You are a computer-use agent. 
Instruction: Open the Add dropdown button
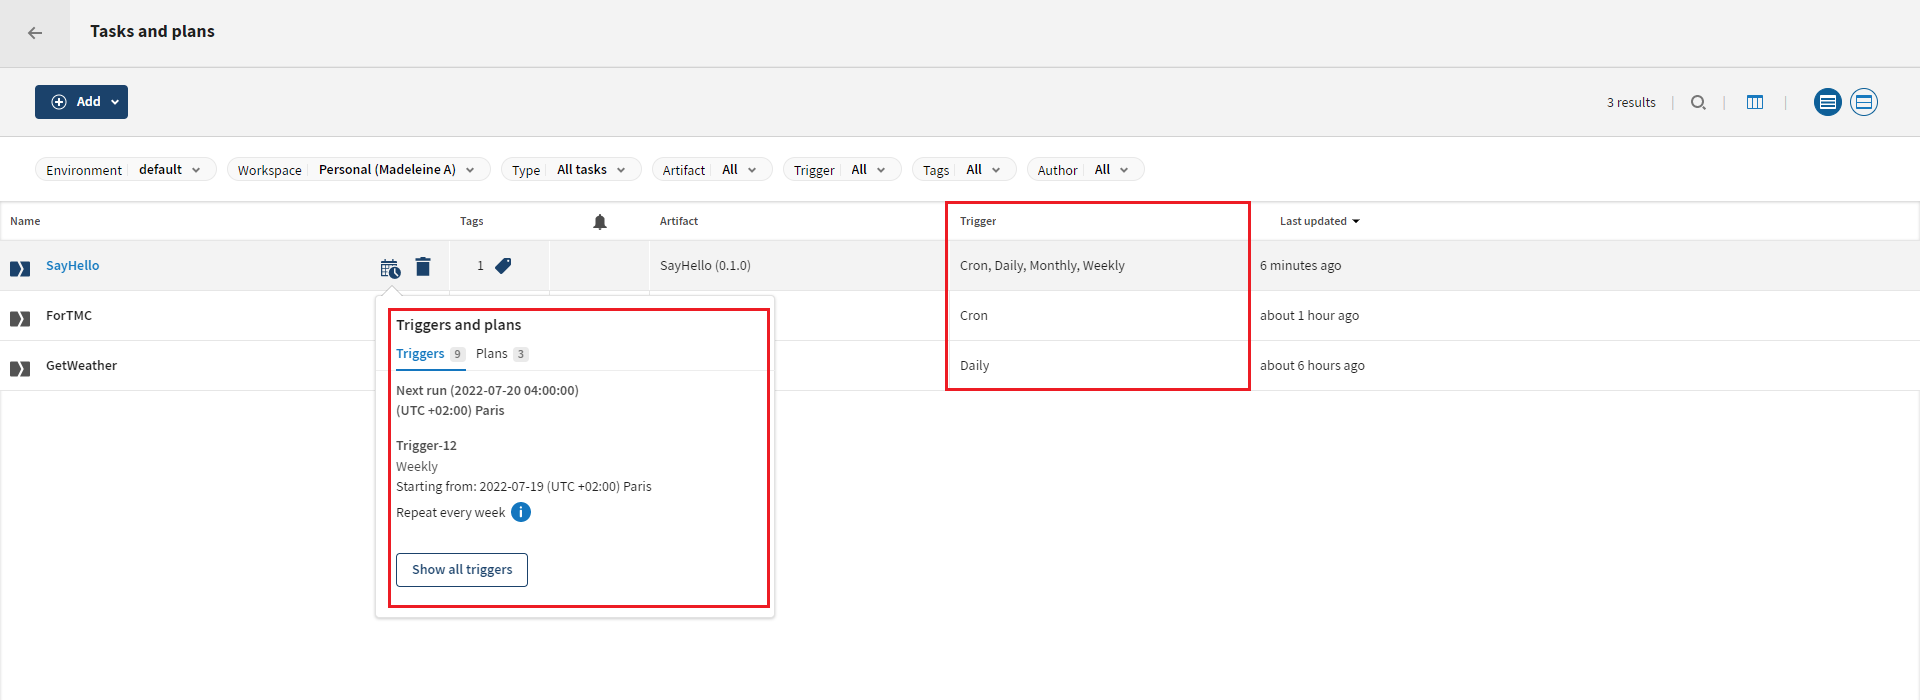point(81,102)
